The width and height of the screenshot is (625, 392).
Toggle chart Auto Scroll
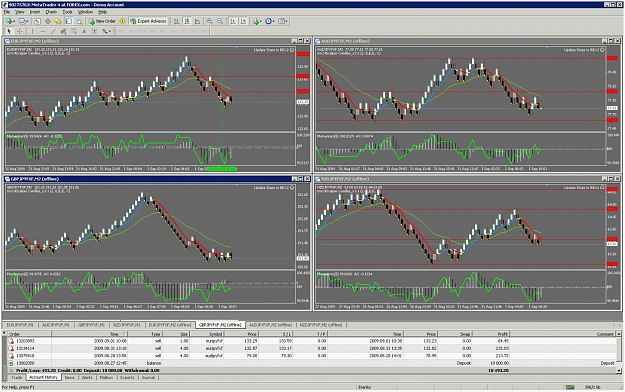(x=233, y=21)
